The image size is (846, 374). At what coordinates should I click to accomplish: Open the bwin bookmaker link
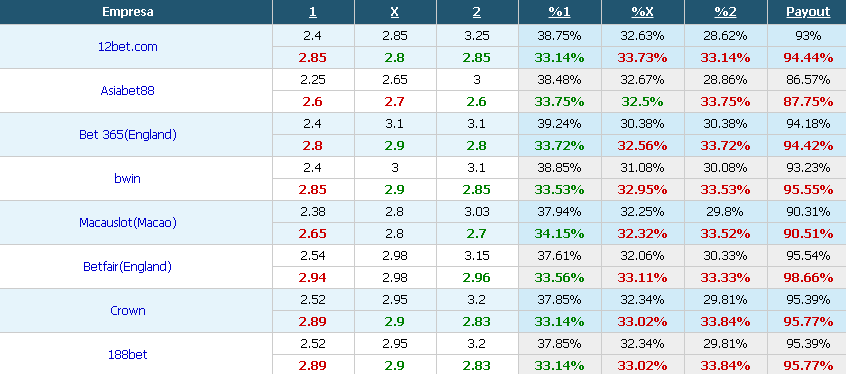pyautogui.click(x=128, y=179)
